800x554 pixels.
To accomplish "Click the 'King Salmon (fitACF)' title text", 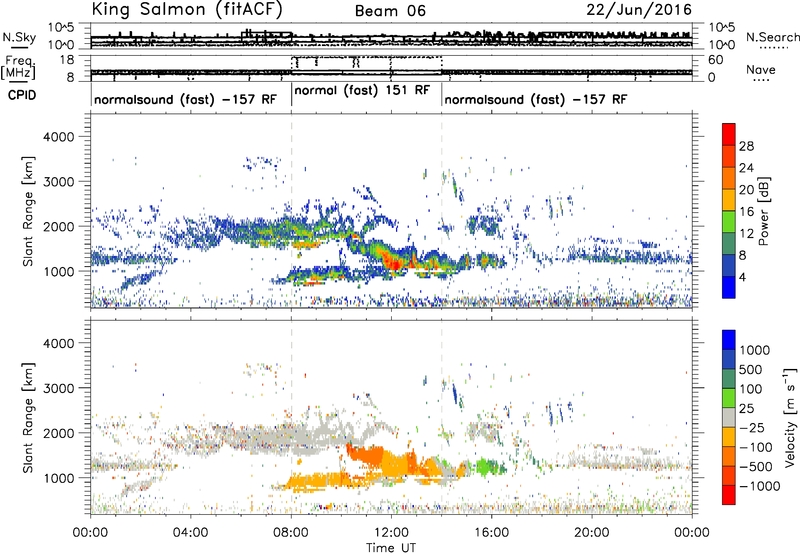I will (x=187, y=10).
